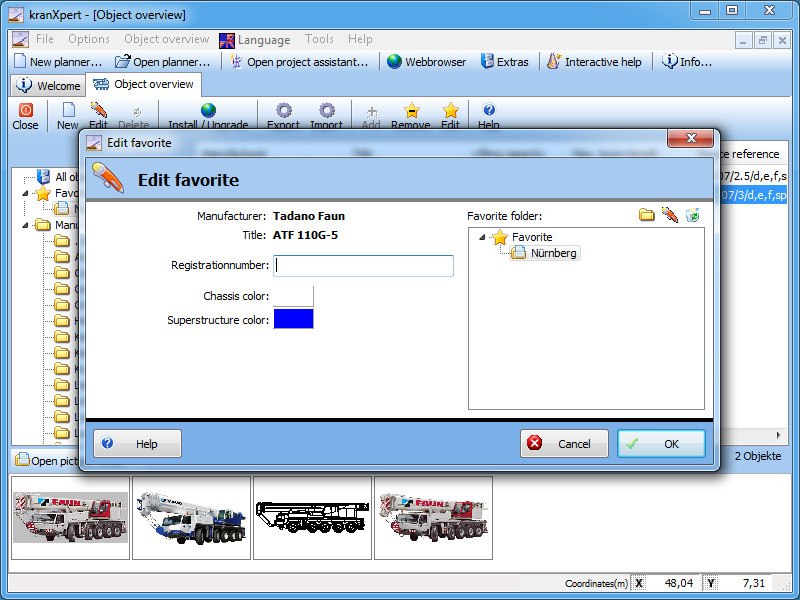Click the Remove favorite star icon

click(x=411, y=111)
